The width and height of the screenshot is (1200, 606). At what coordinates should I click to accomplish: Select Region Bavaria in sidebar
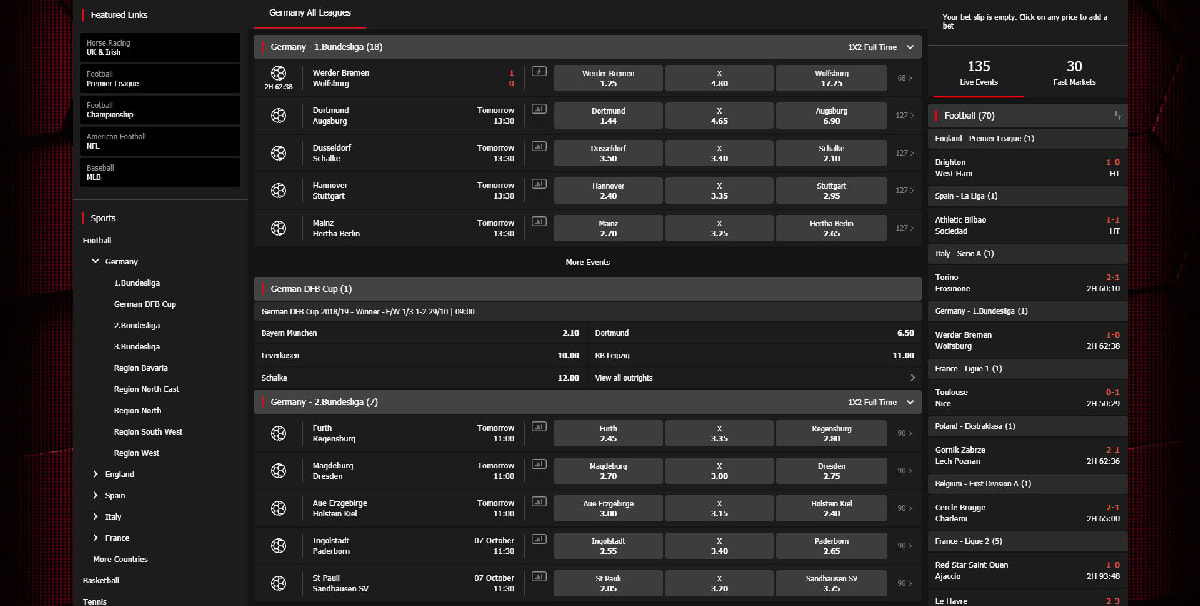point(141,368)
